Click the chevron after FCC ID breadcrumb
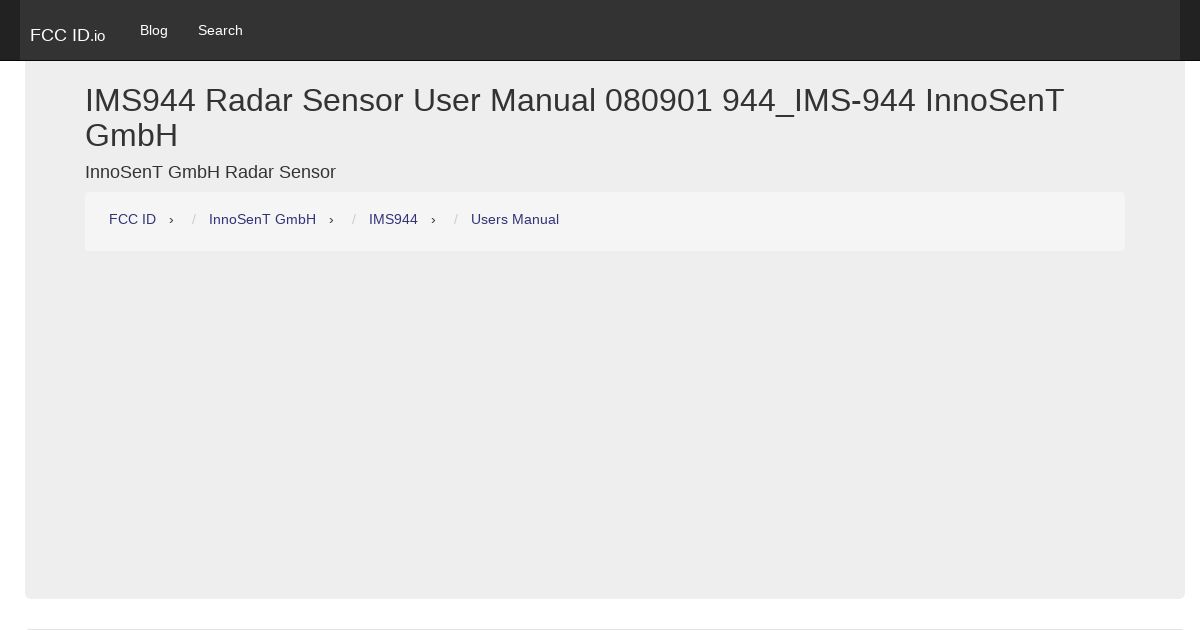The width and height of the screenshot is (1200, 630). click(x=171, y=220)
